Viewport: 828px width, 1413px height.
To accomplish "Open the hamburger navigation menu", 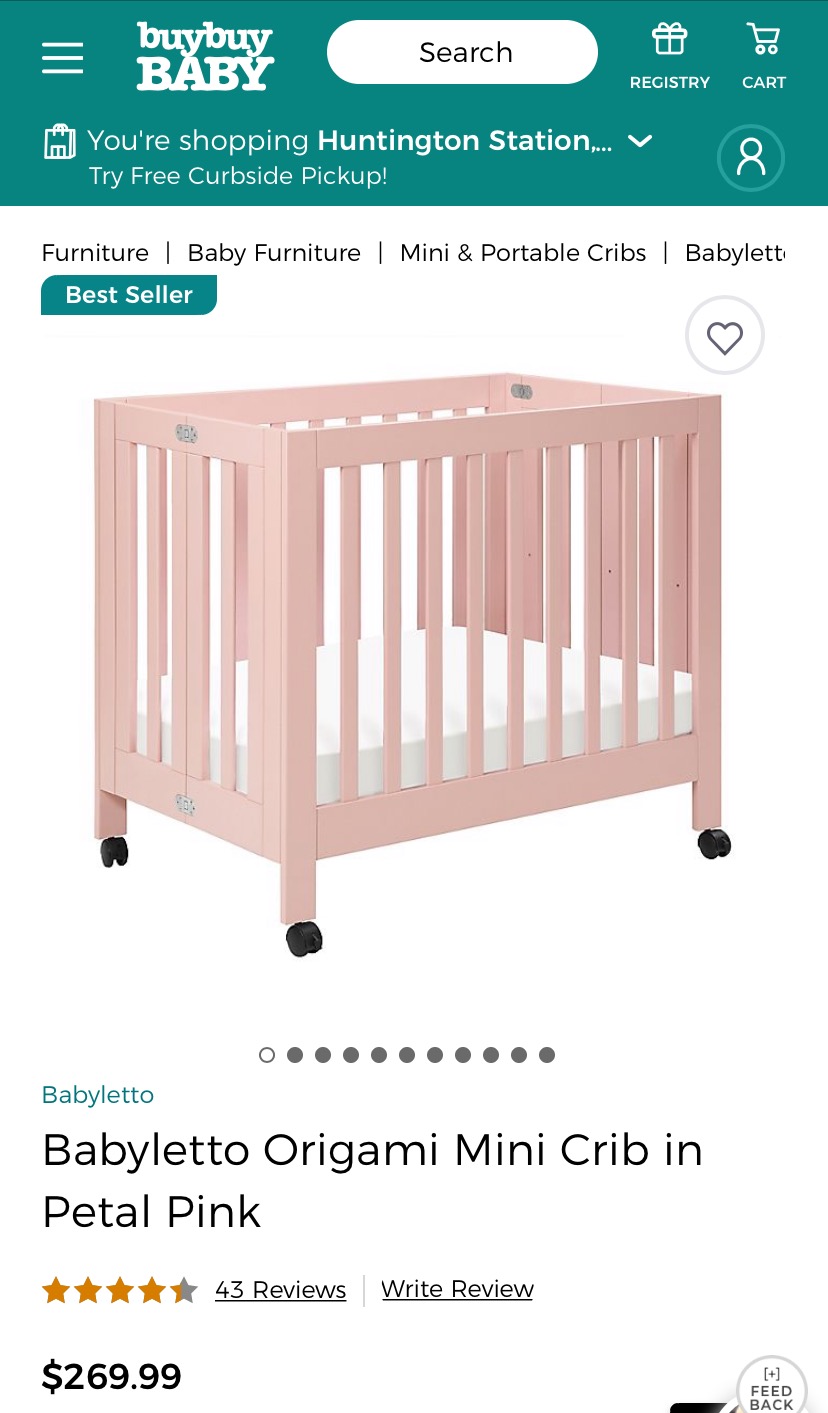I will [x=62, y=57].
